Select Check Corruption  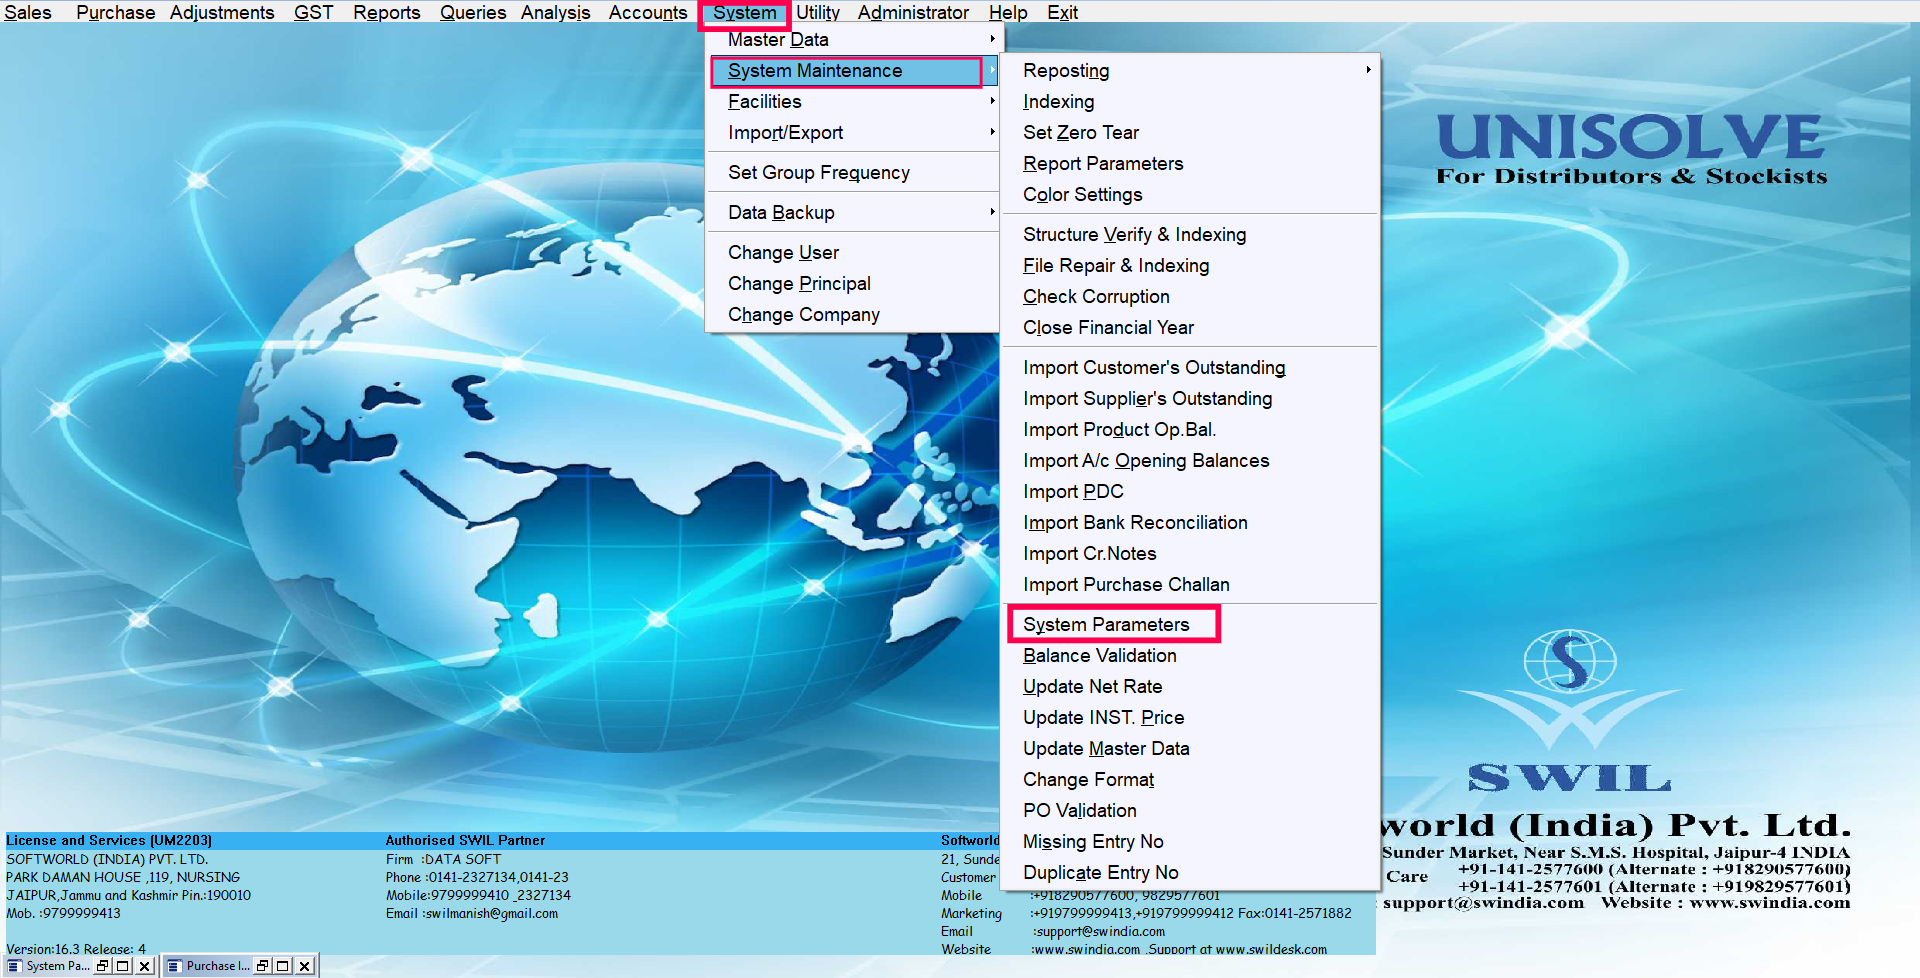1190,297
